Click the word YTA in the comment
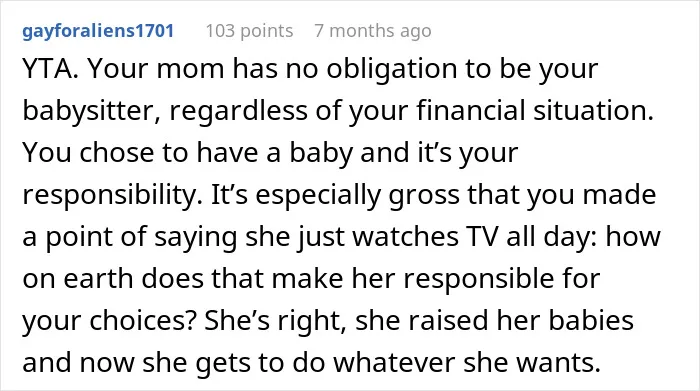The height and width of the screenshot is (391, 700). click(x=48, y=69)
